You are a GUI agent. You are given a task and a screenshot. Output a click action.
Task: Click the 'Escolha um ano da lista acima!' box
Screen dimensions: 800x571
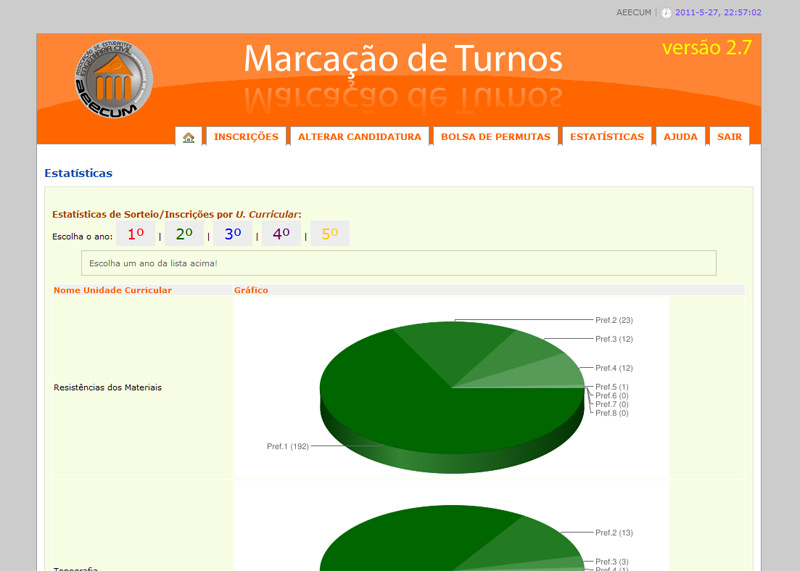pos(398,263)
